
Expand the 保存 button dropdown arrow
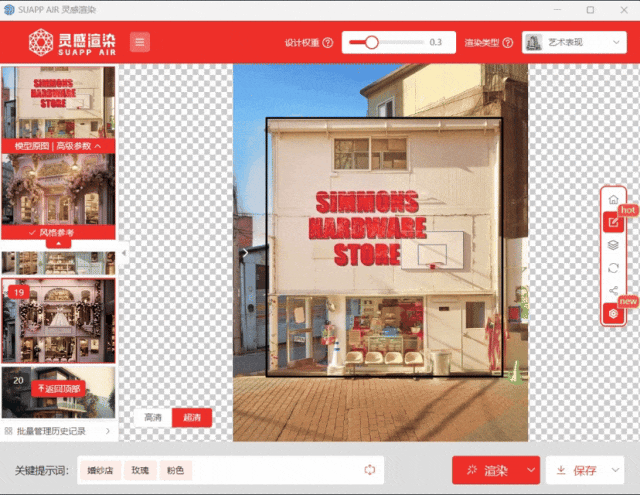point(611,470)
